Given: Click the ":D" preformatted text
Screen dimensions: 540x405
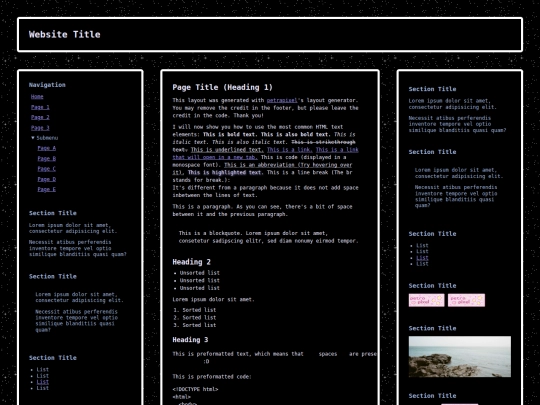Looking at the screenshot, I should [x=206, y=362].
